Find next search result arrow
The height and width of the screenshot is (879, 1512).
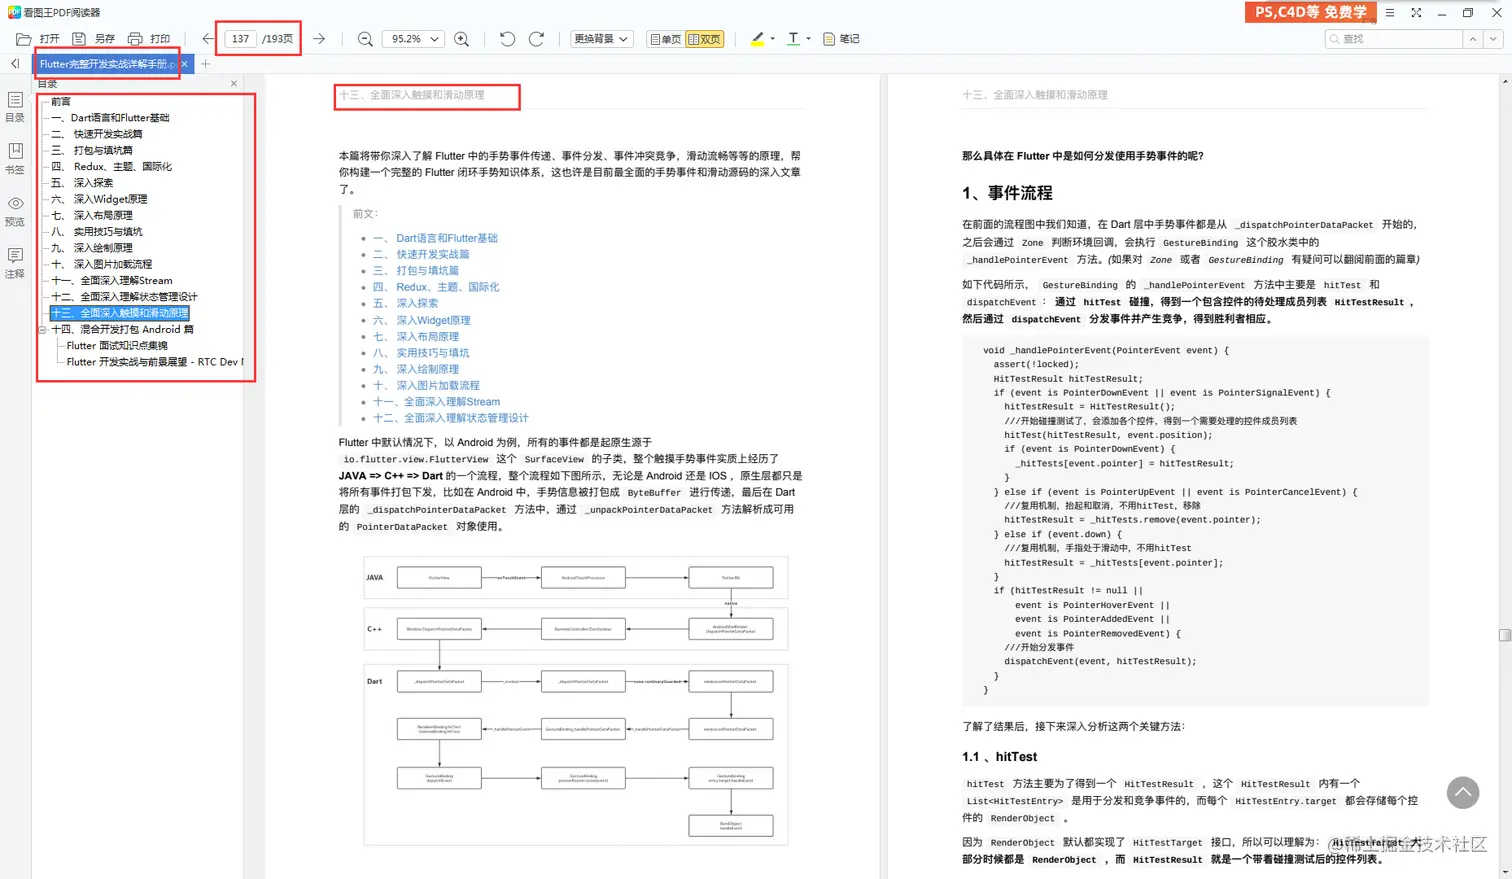pos(1493,39)
